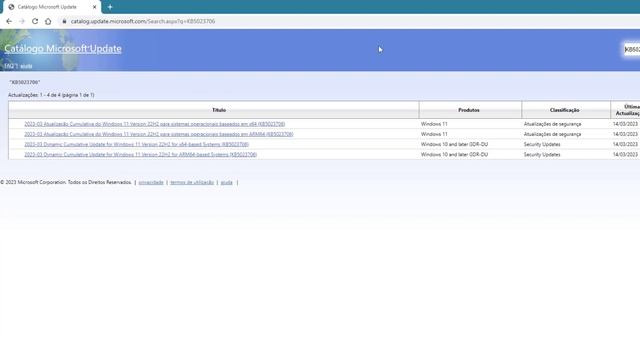Click Security Updates in Dynamic x64 row
640x360 pixels.
click(542, 144)
